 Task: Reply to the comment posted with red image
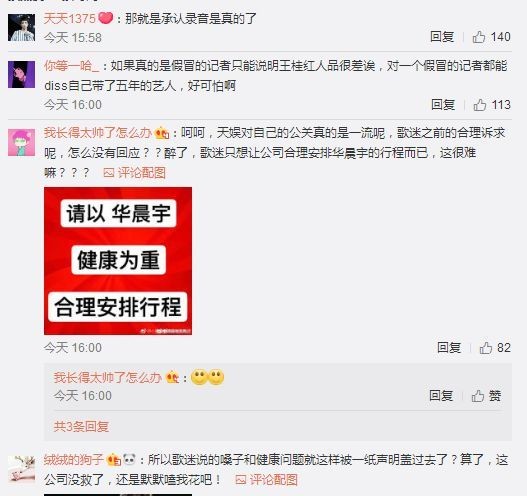pos(449,347)
